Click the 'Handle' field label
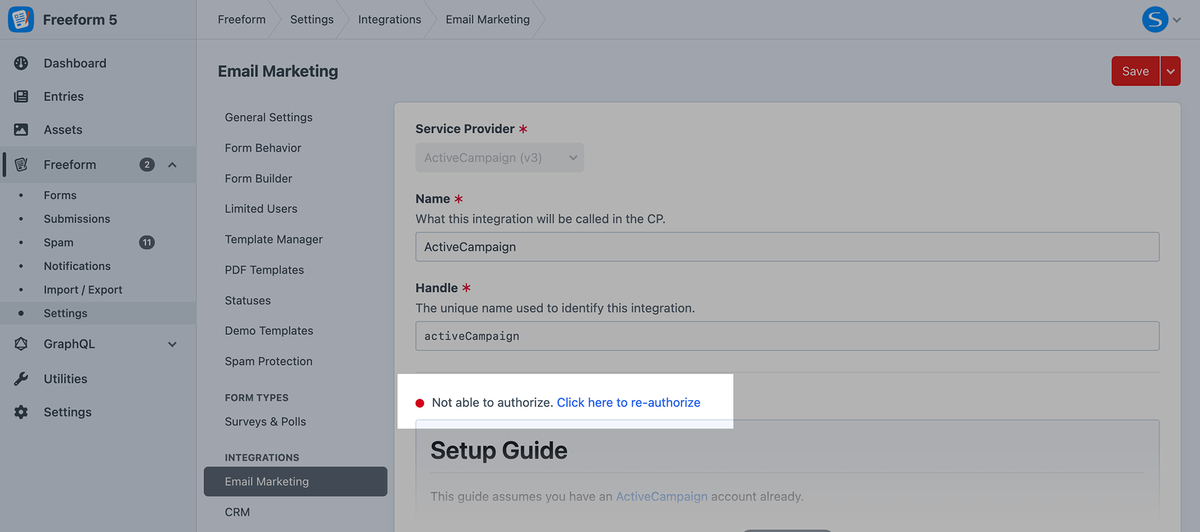This screenshot has width=1200, height=532. point(436,288)
